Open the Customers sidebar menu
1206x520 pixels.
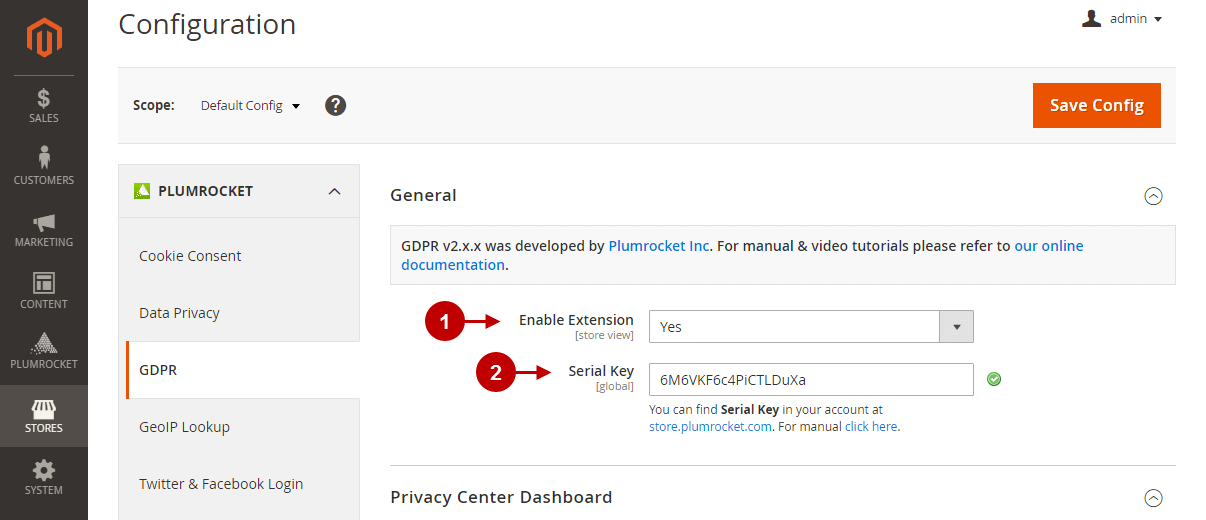[44, 168]
